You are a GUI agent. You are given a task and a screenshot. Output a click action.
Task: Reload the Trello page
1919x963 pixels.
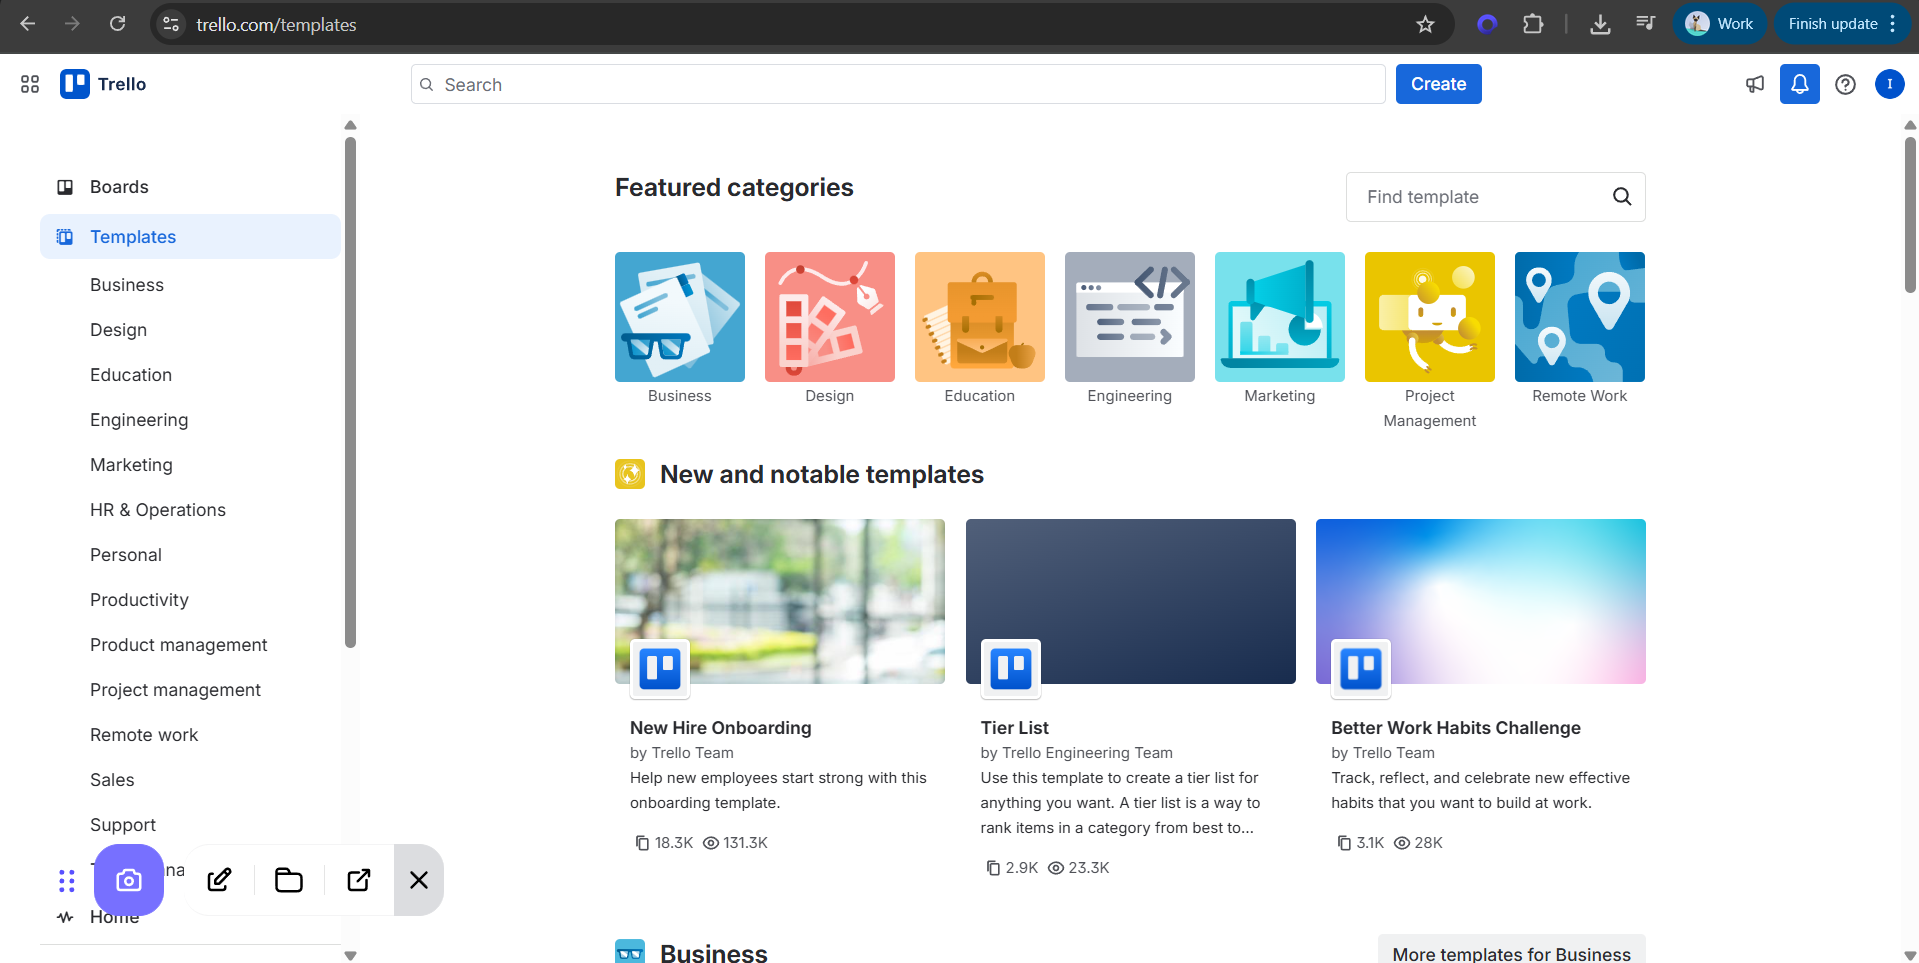(117, 24)
